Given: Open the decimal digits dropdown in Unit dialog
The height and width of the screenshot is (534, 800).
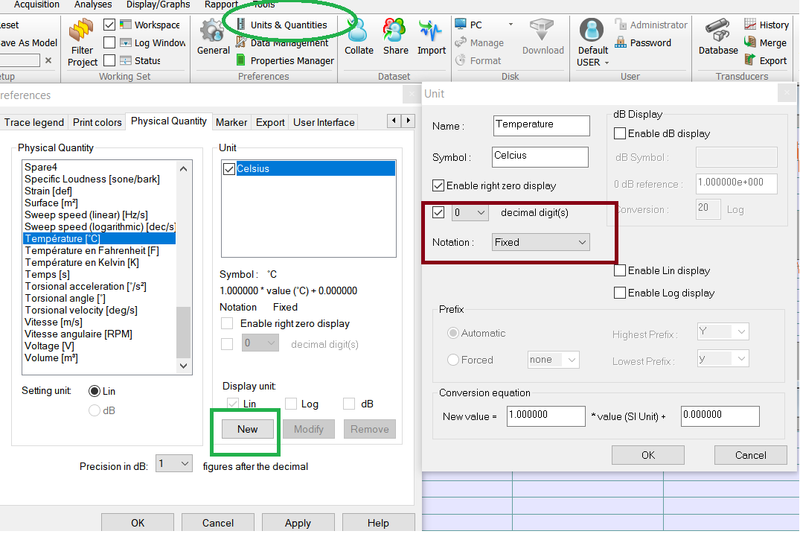Looking at the screenshot, I should pos(470,213).
